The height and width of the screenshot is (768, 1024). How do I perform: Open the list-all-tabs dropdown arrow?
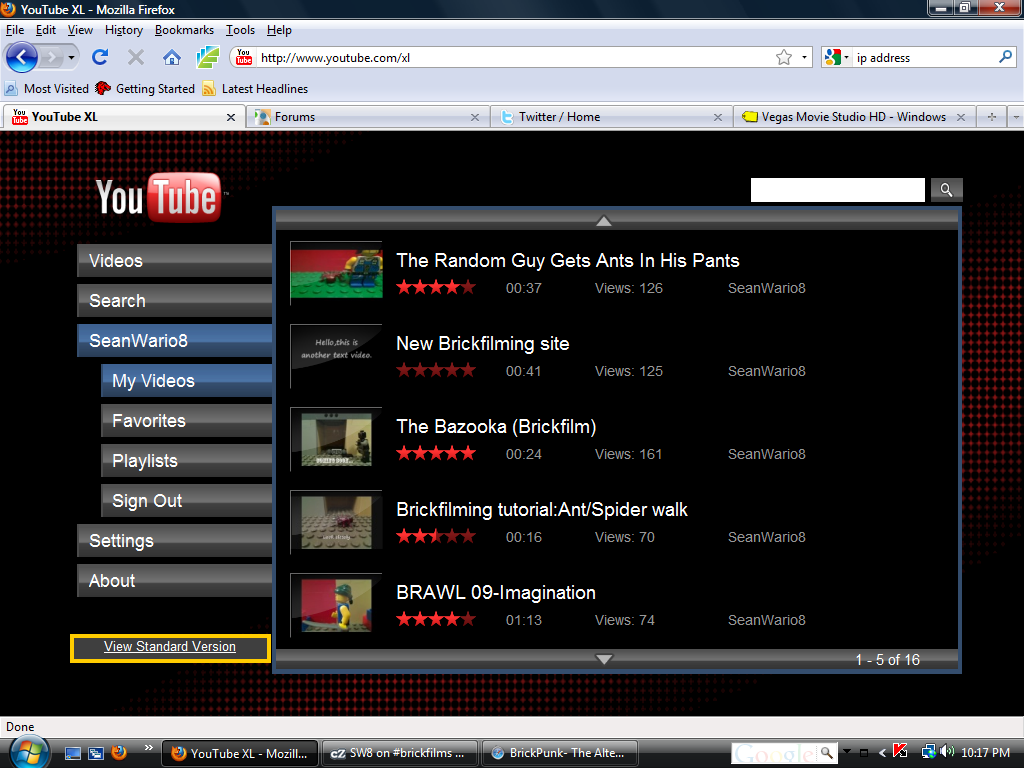pos(1016,118)
